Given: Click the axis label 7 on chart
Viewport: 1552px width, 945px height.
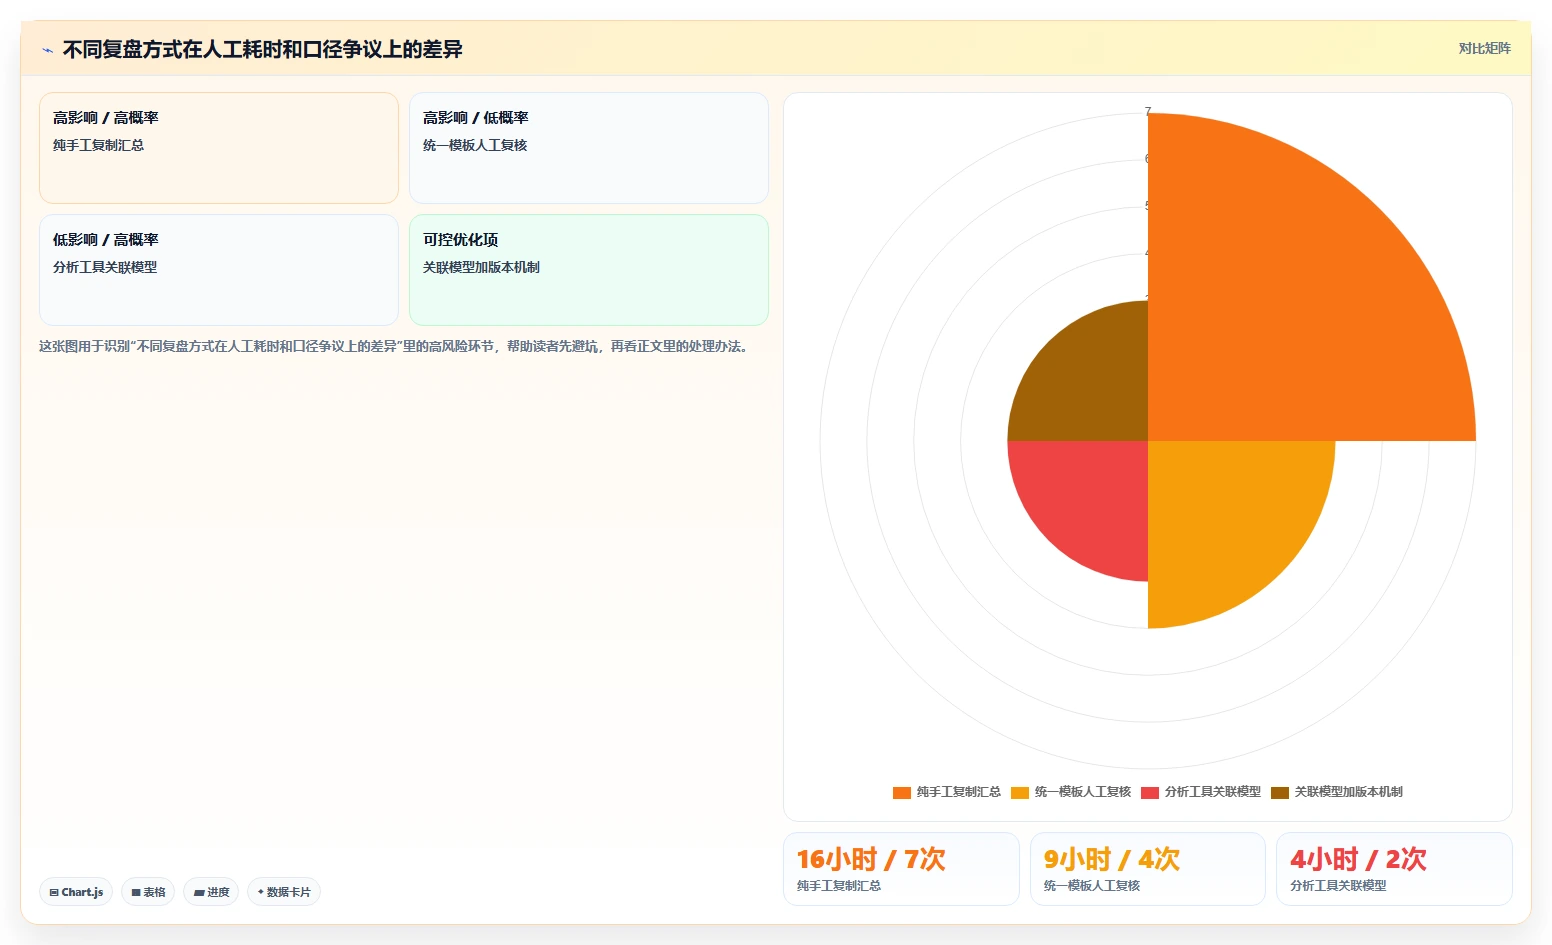Looking at the screenshot, I should click(1148, 111).
